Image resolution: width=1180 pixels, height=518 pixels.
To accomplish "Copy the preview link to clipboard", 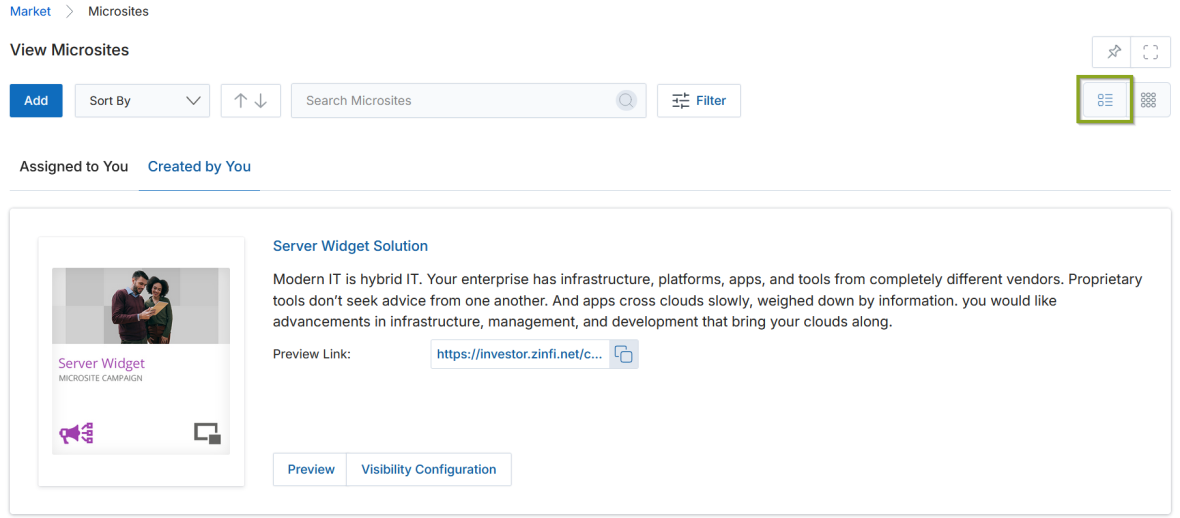I will pyautogui.click(x=623, y=354).
